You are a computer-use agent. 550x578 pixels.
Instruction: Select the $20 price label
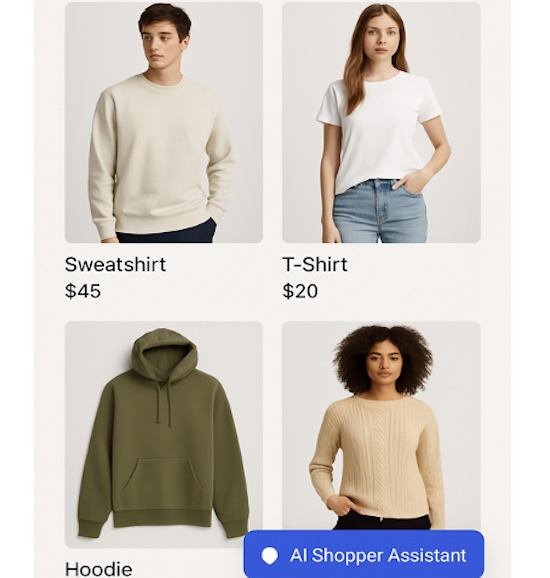(x=300, y=291)
